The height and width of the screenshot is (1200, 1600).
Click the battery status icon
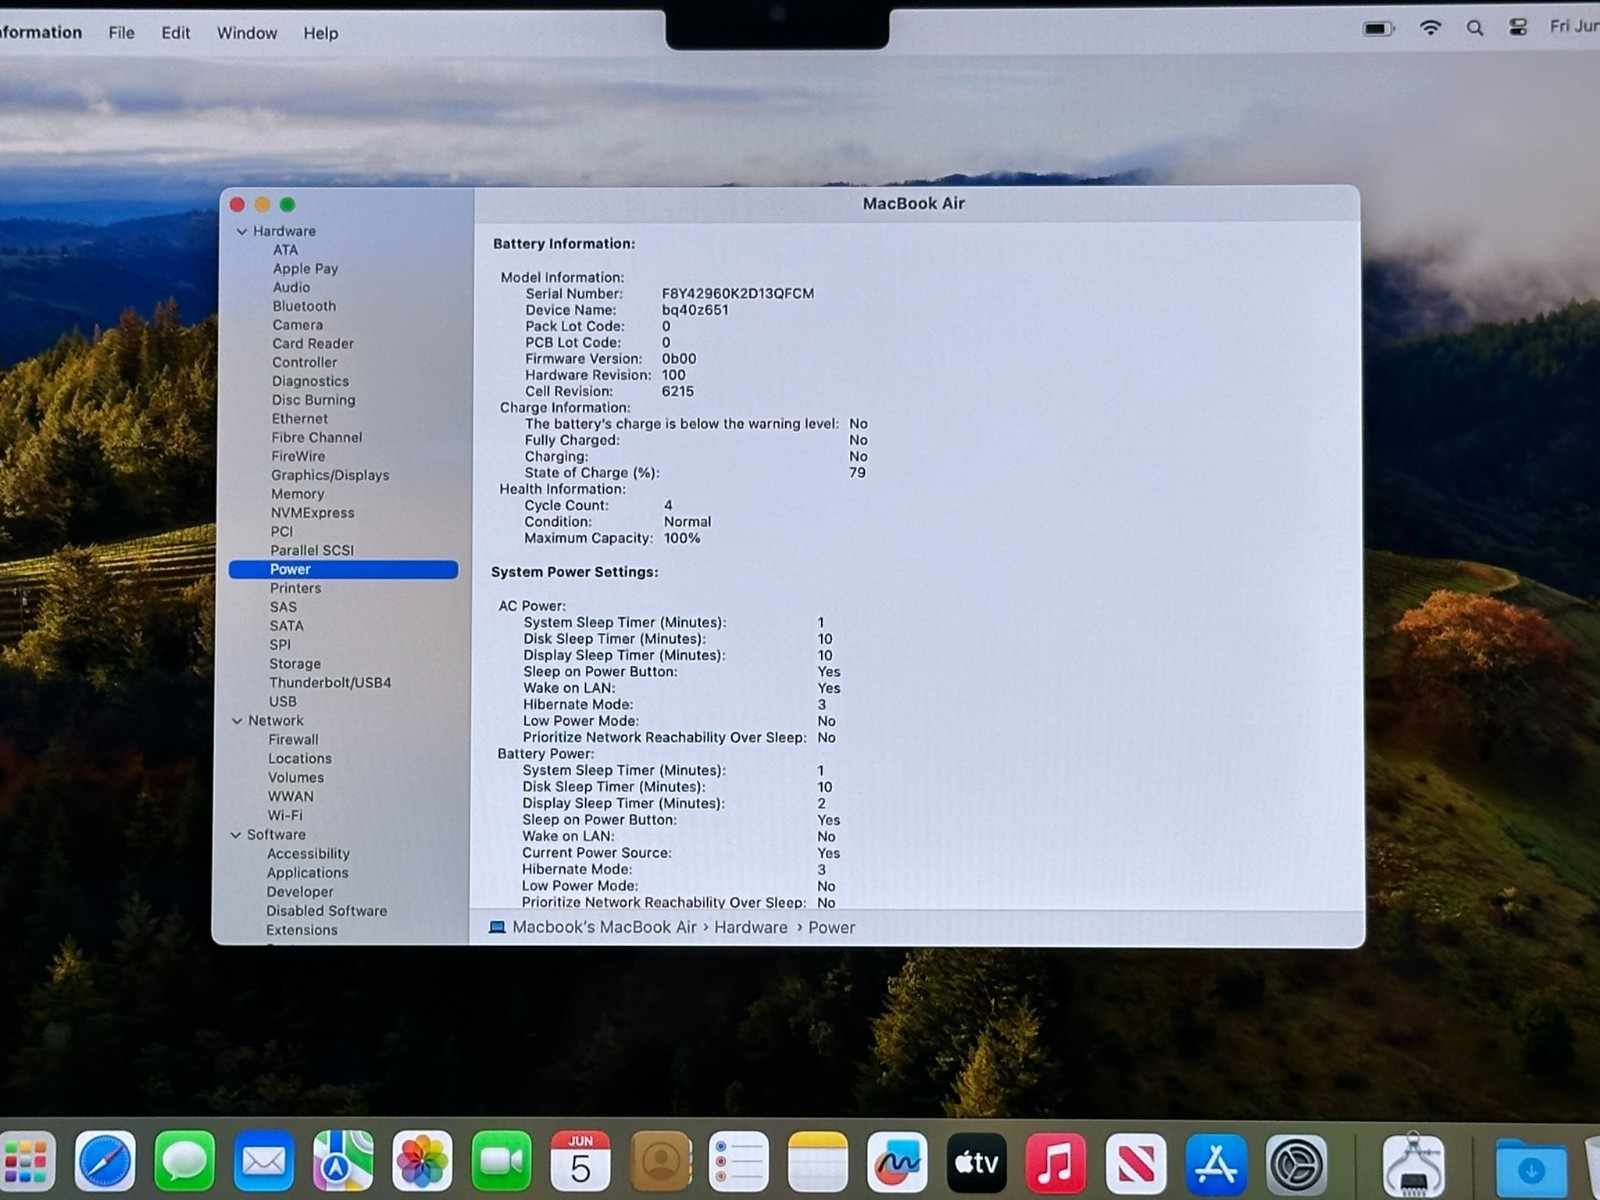point(1379,28)
